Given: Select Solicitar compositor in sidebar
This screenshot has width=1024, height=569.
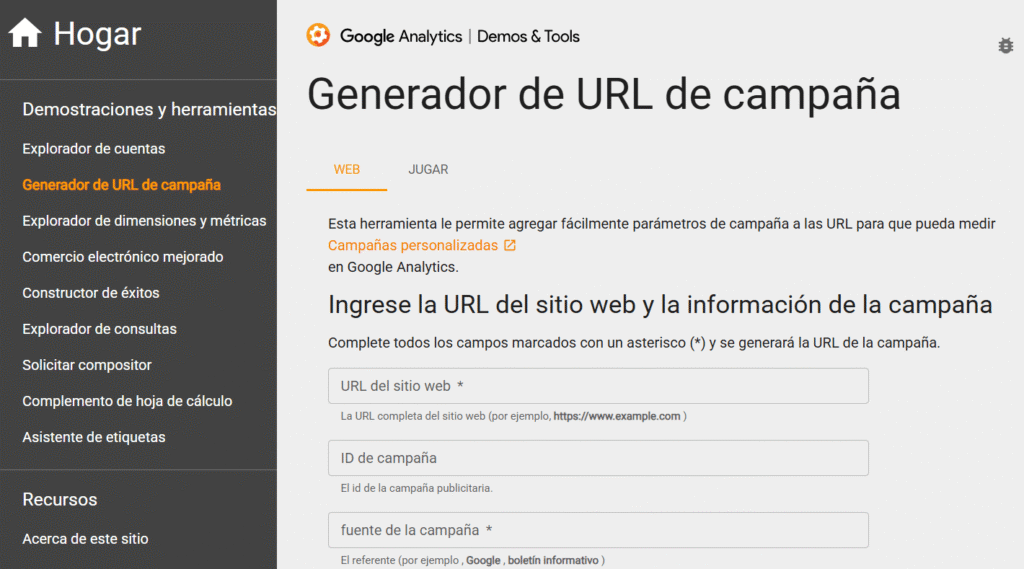Looking at the screenshot, I should [87, 365].
